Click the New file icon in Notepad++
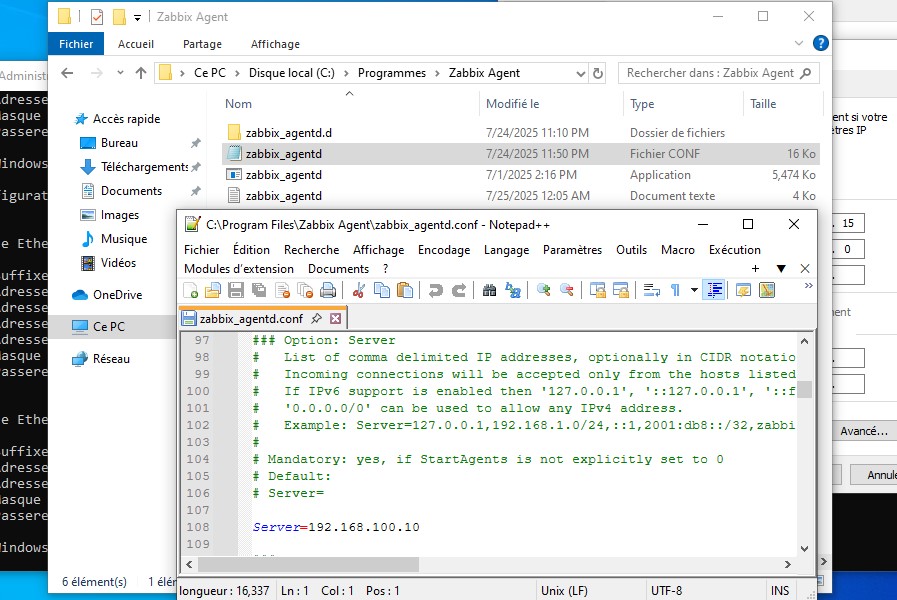Viewport: 897px width, 600px height. 190,290
